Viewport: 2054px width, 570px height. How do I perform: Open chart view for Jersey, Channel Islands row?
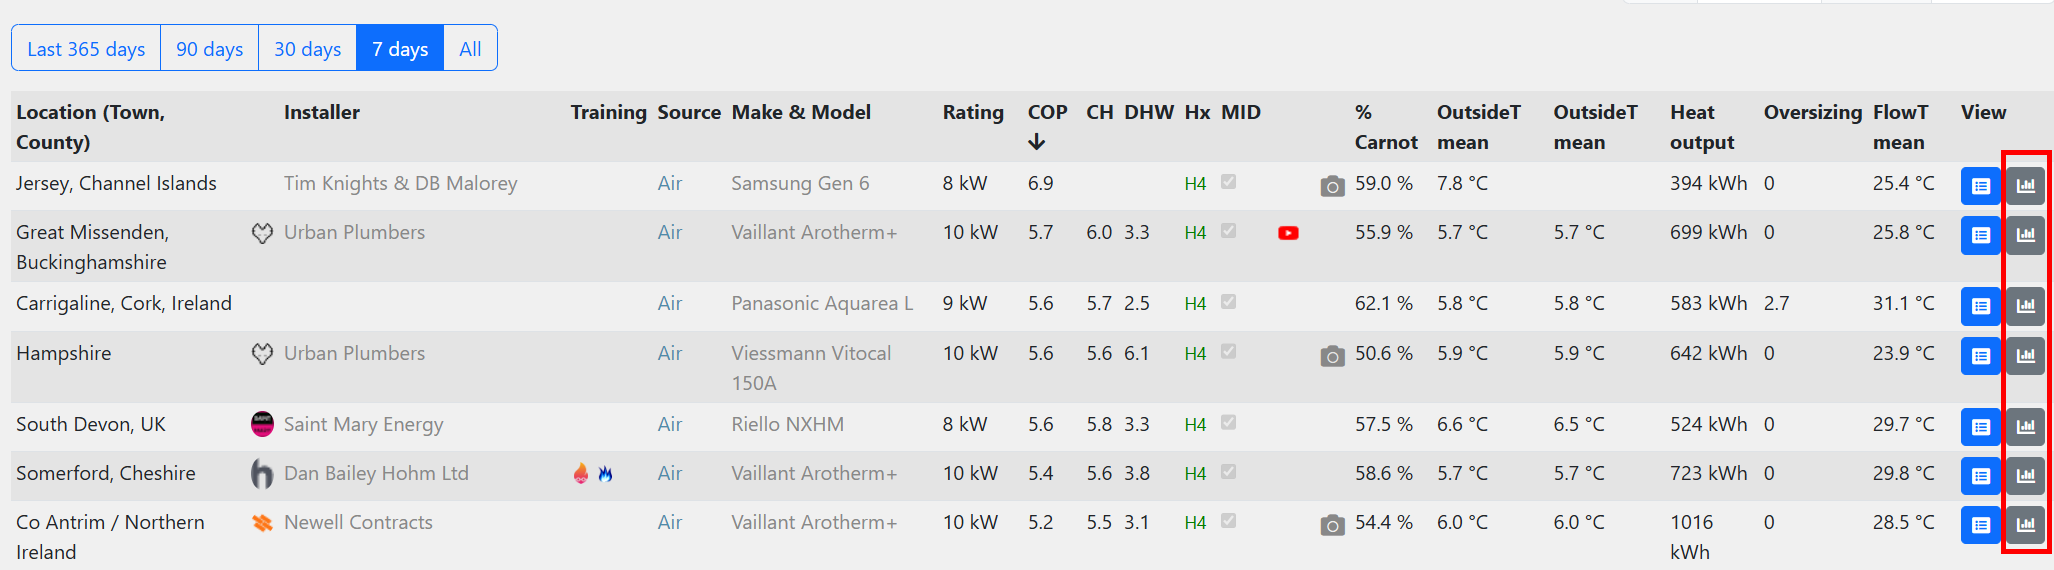coord(2025,186)
